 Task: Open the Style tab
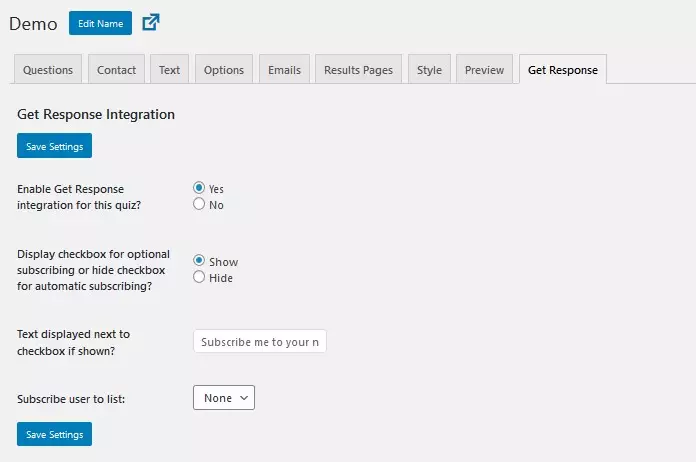tap(429, 70)
